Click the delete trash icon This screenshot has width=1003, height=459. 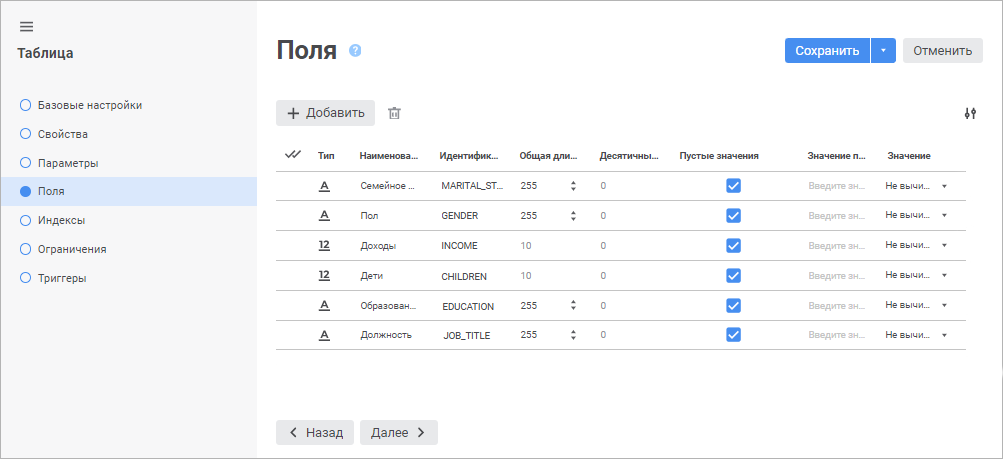point(394,113)
